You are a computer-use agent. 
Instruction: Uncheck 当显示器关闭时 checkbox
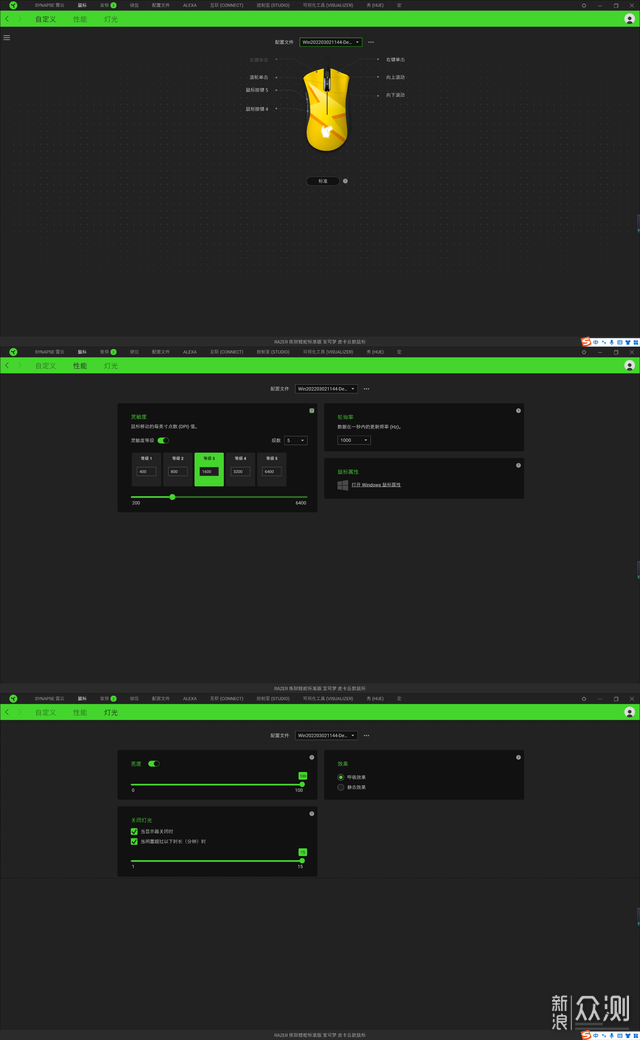click(134, 831)
